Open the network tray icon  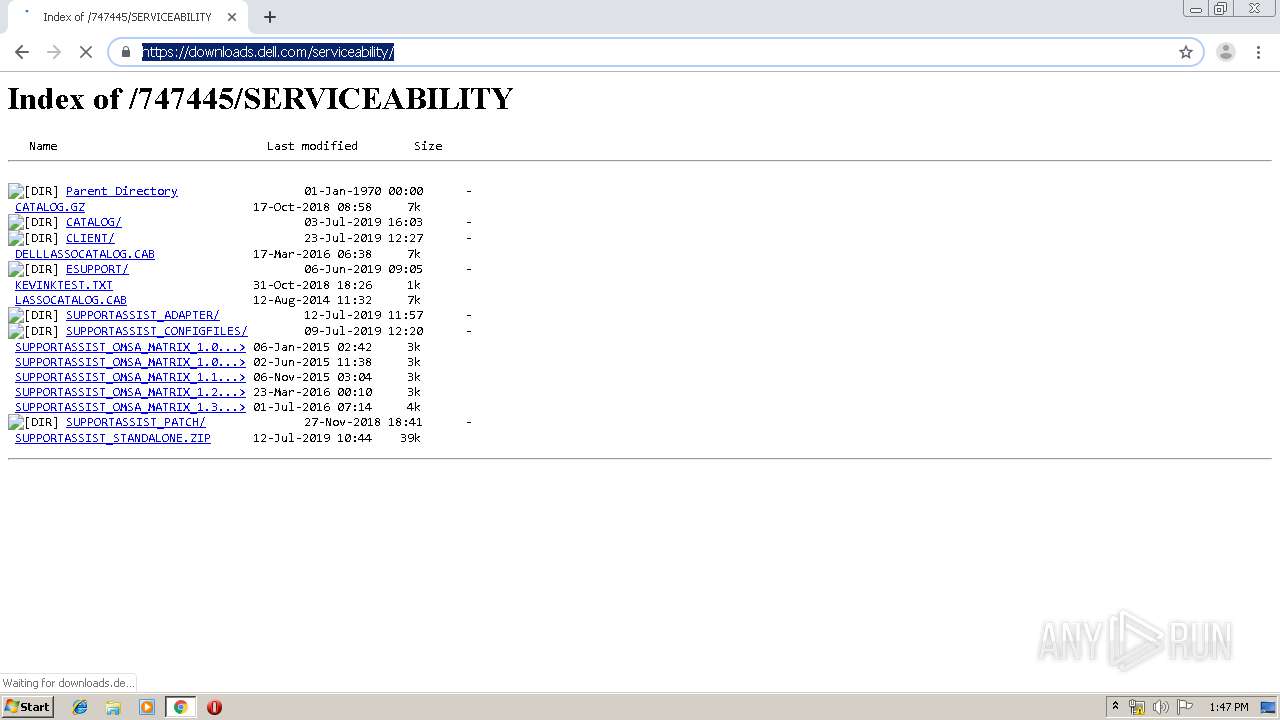1137,707
